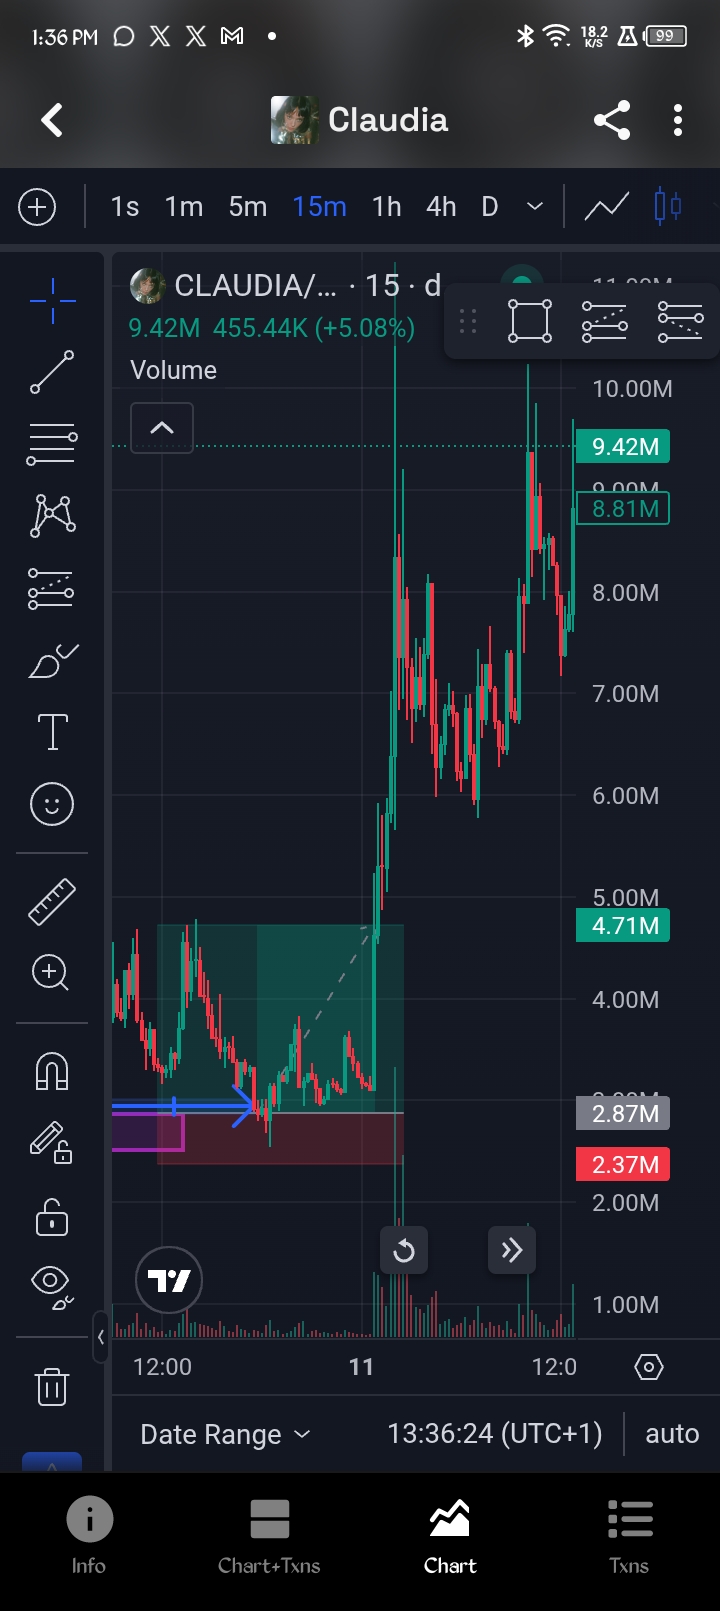Click the 2.37M stop-loss price label

[x=625, y=1164]
